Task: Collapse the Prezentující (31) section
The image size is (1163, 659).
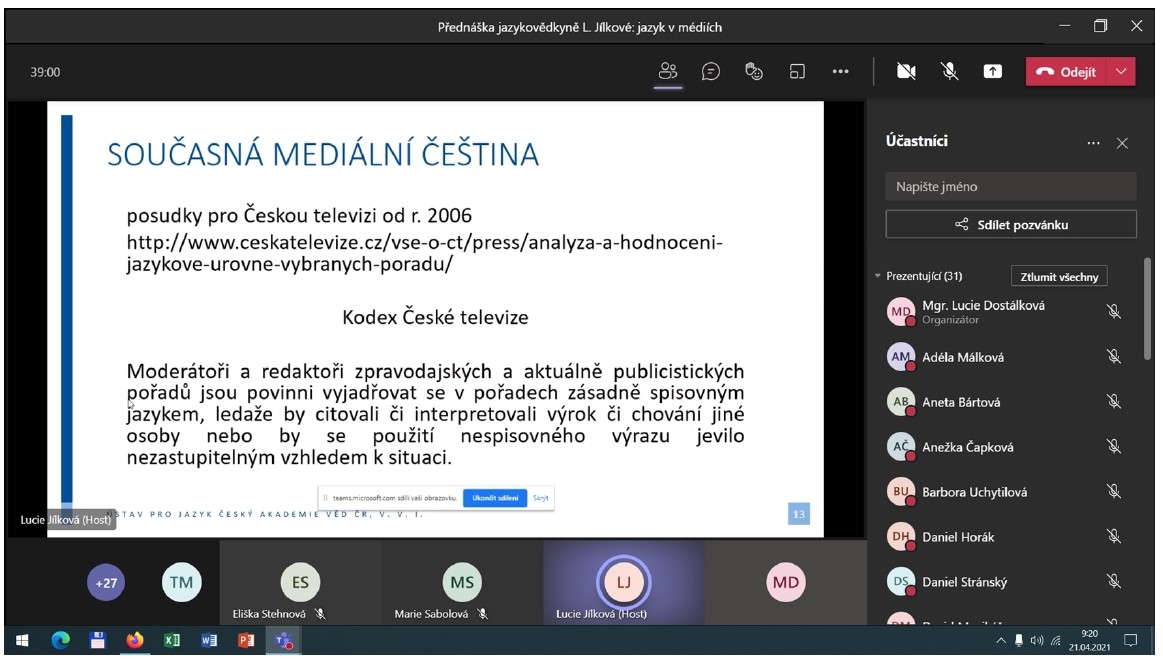Action: click(x=878, y=276)
